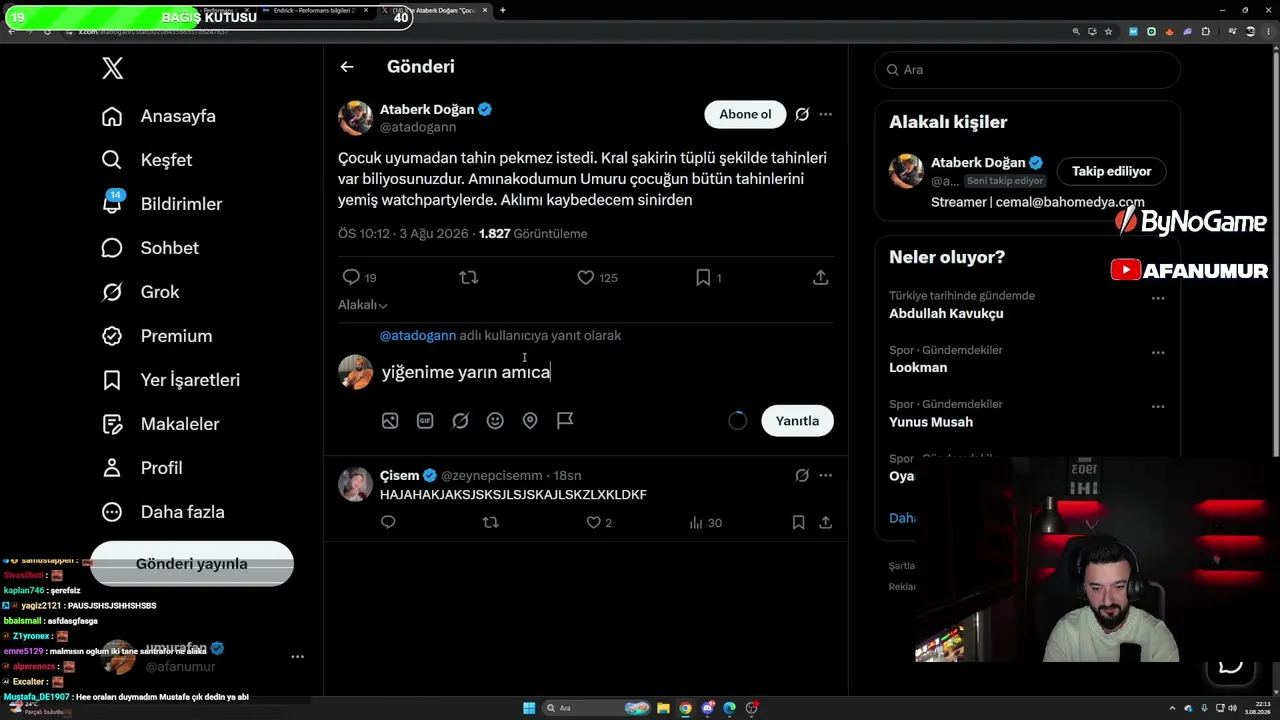
Task: Add location to the reply
Action: (530, 421)
